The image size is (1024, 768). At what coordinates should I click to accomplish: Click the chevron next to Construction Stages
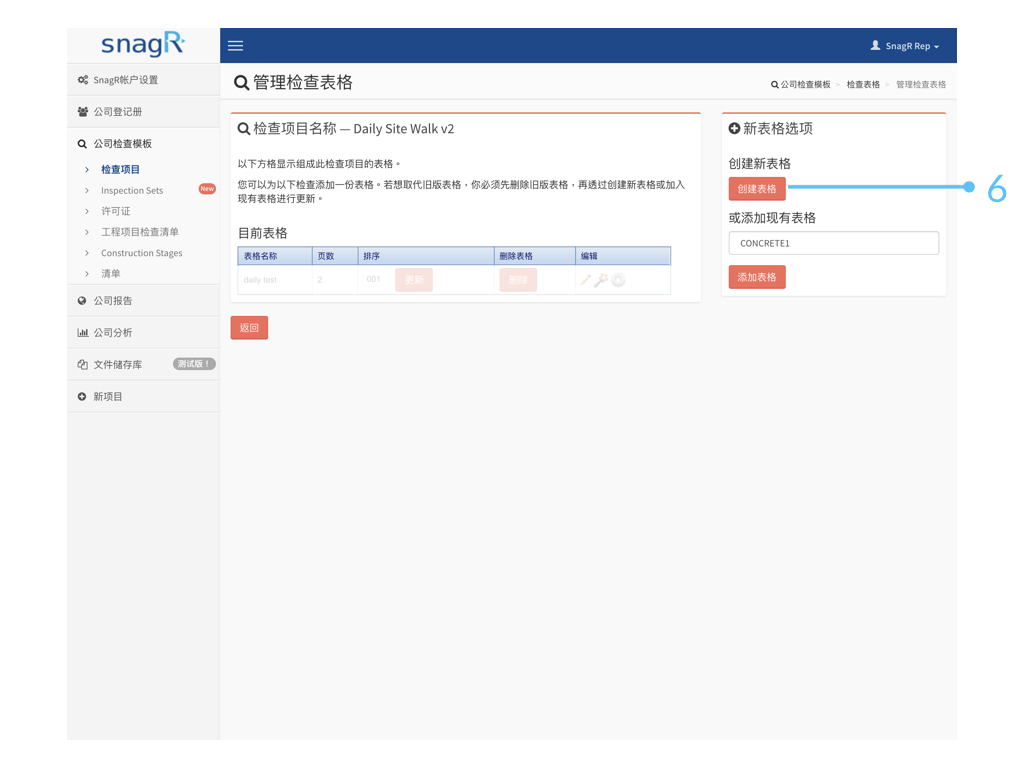pos(87,253)
